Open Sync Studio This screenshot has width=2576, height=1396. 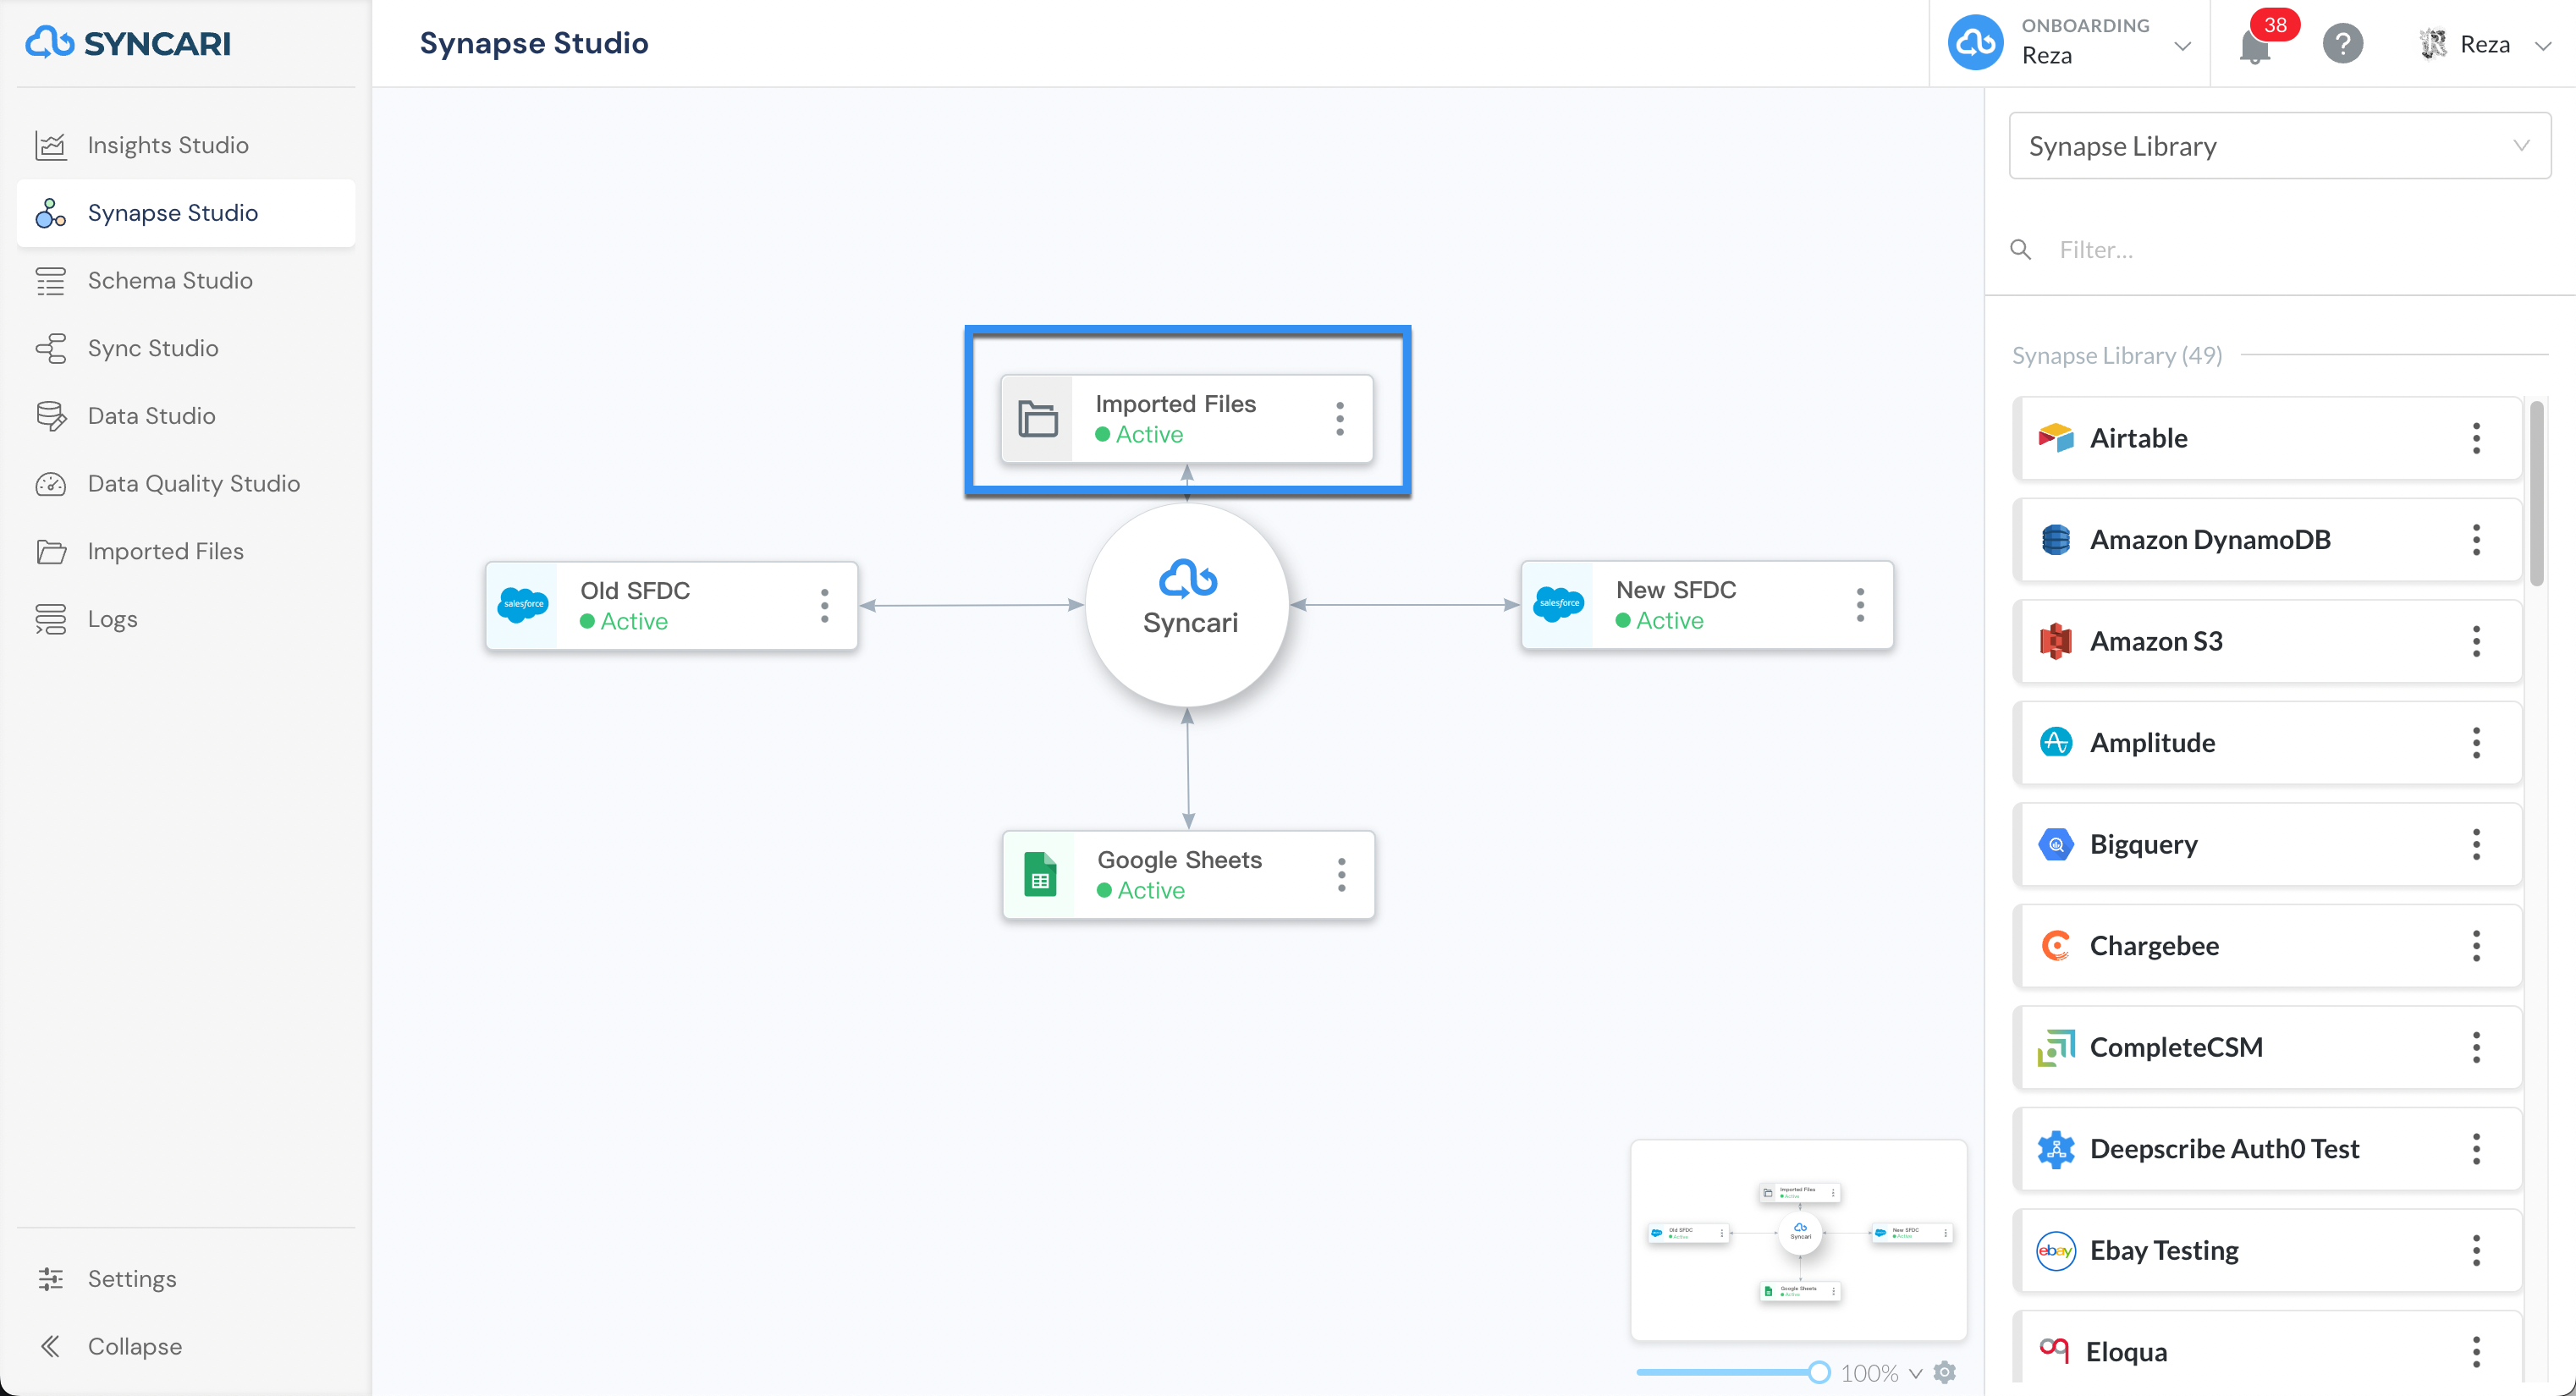152,348
